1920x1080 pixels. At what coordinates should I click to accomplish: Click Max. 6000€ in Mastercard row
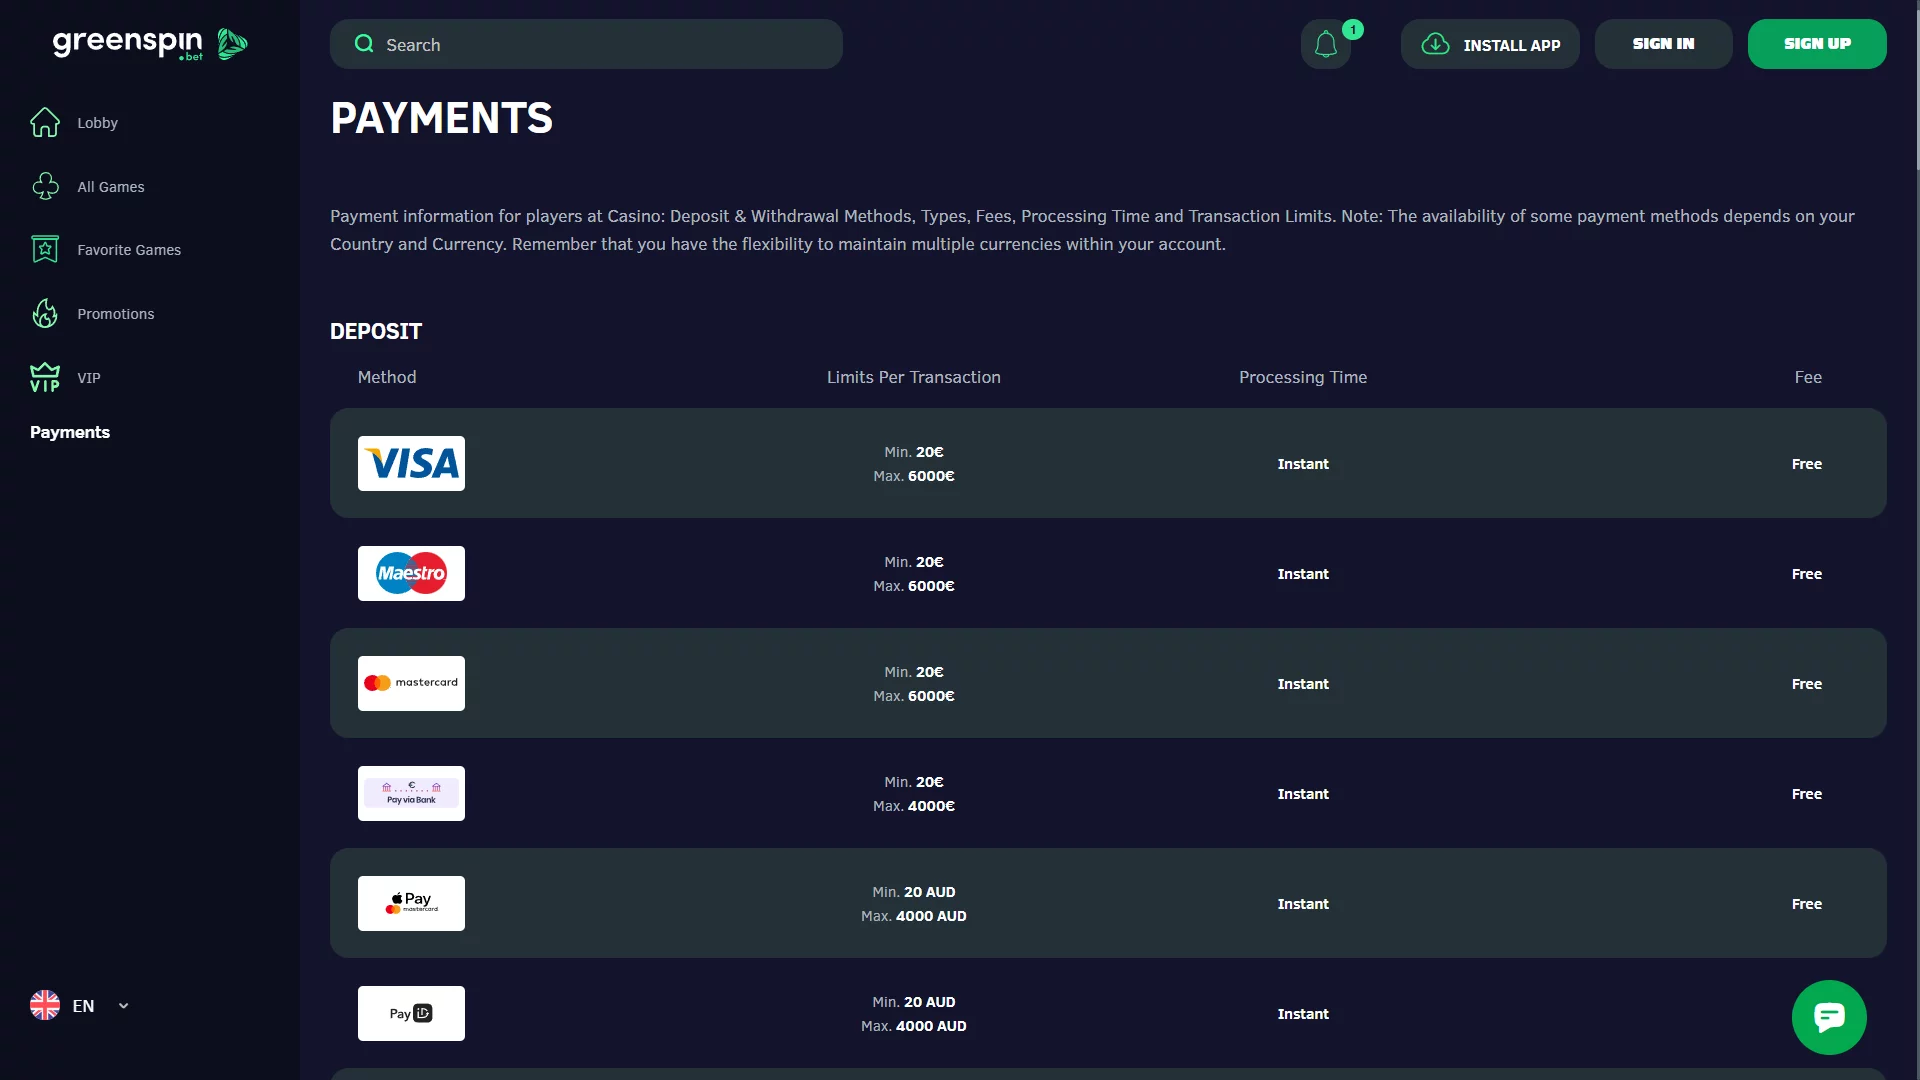click(x=913, y=696)
